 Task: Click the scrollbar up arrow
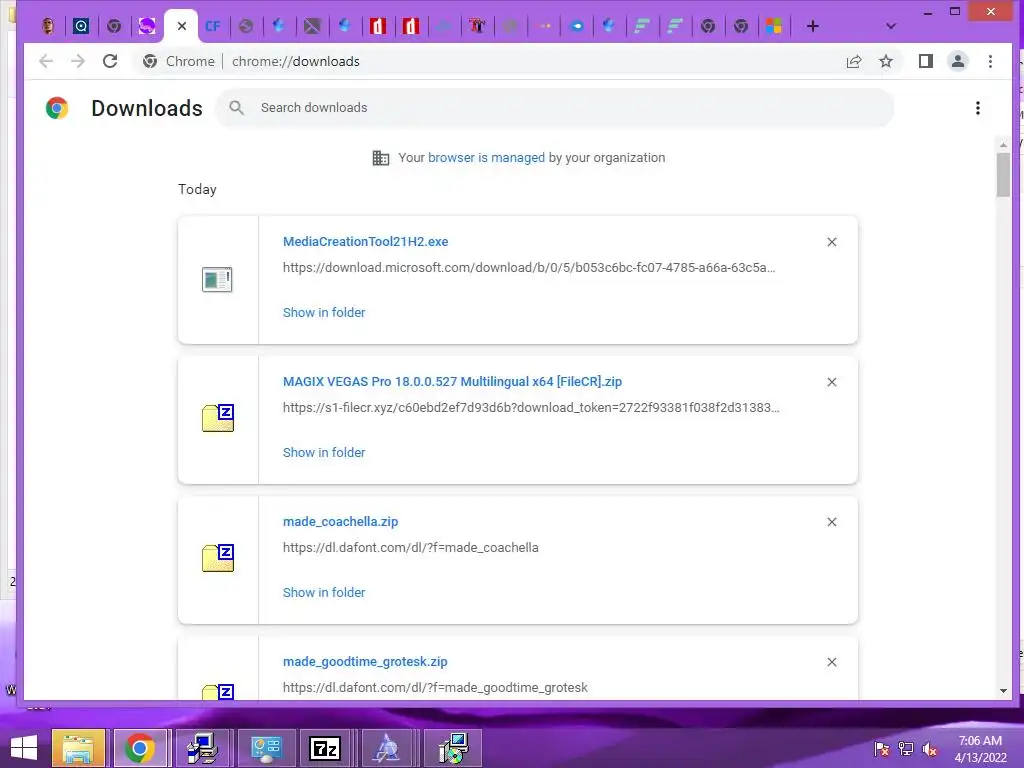1003,145
